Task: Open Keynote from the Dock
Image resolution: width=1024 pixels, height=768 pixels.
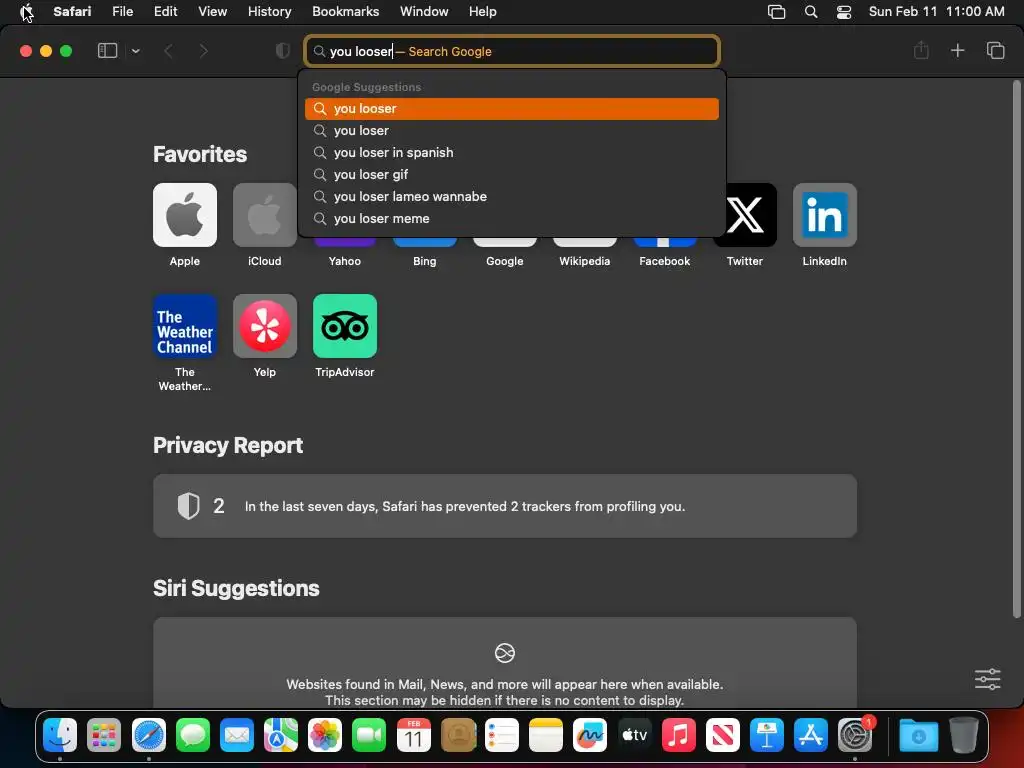Action: click(x=767, y=735)
